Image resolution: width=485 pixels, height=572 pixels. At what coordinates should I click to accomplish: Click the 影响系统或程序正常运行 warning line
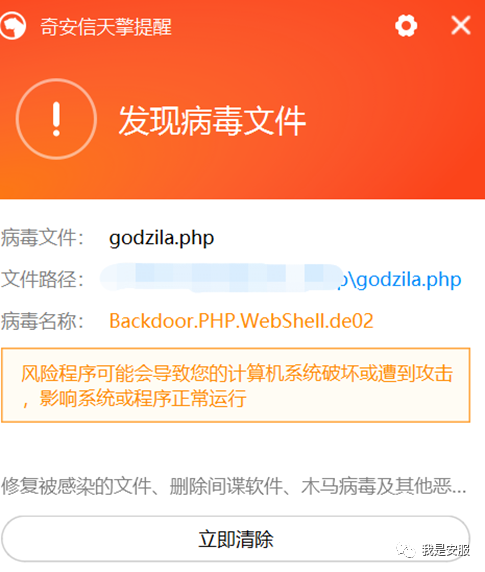click(143, 398)
